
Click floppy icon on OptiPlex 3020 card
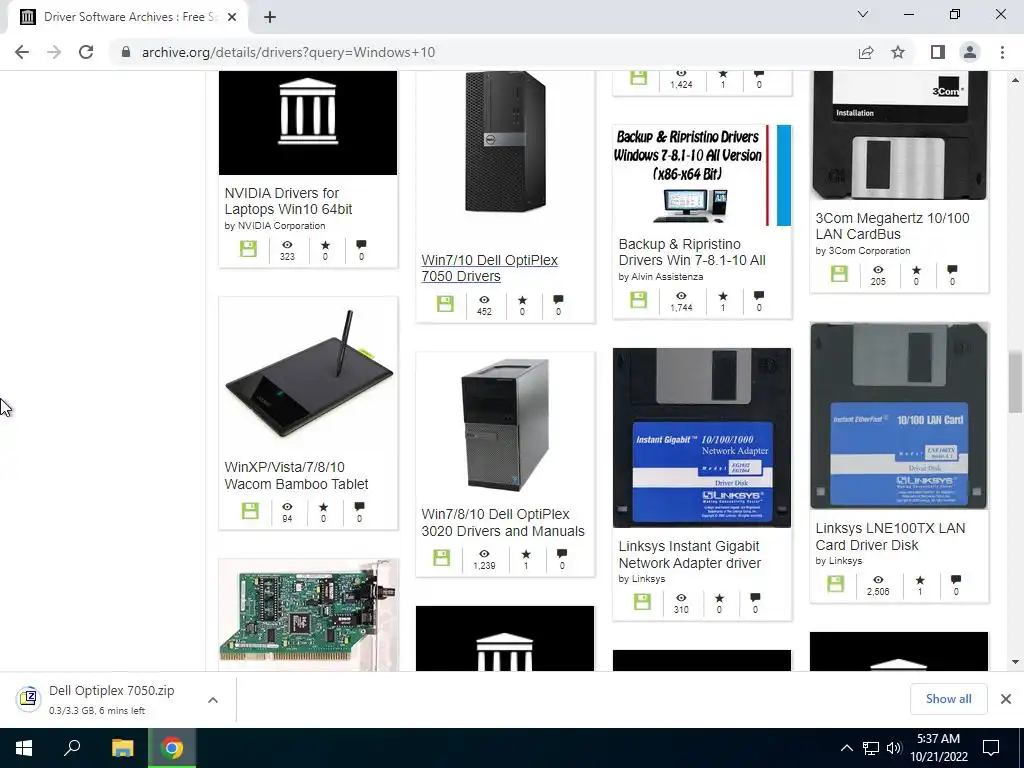442,558
